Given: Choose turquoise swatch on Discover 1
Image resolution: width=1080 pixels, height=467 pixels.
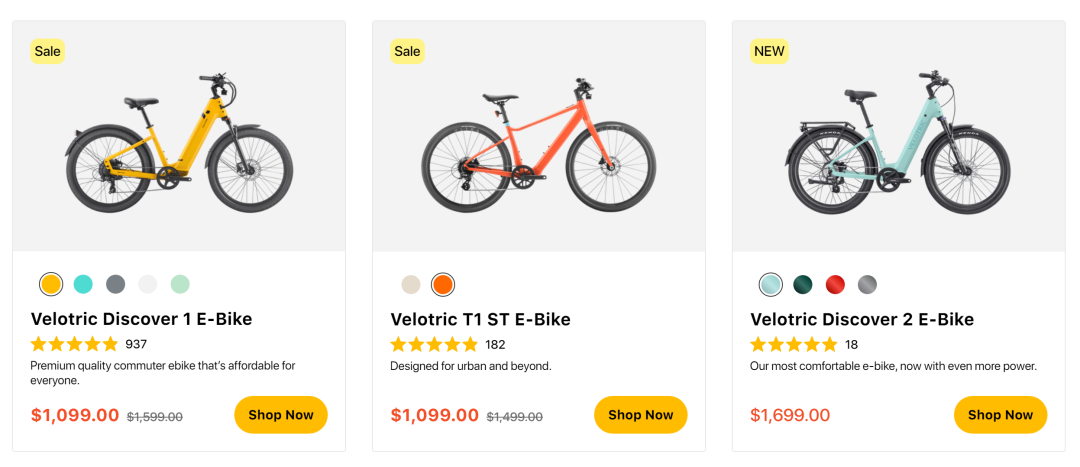Looking at the screenshot, I should tap(83, 284).
